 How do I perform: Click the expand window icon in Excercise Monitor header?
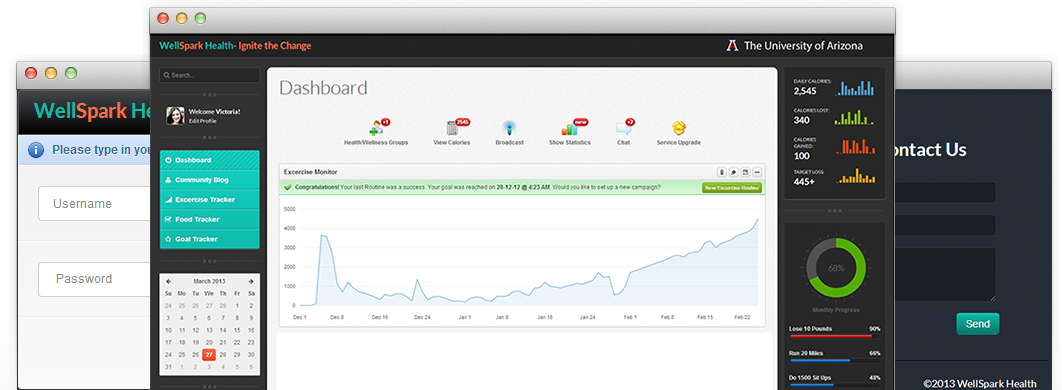pyautogui.click(x=745, y=172)
